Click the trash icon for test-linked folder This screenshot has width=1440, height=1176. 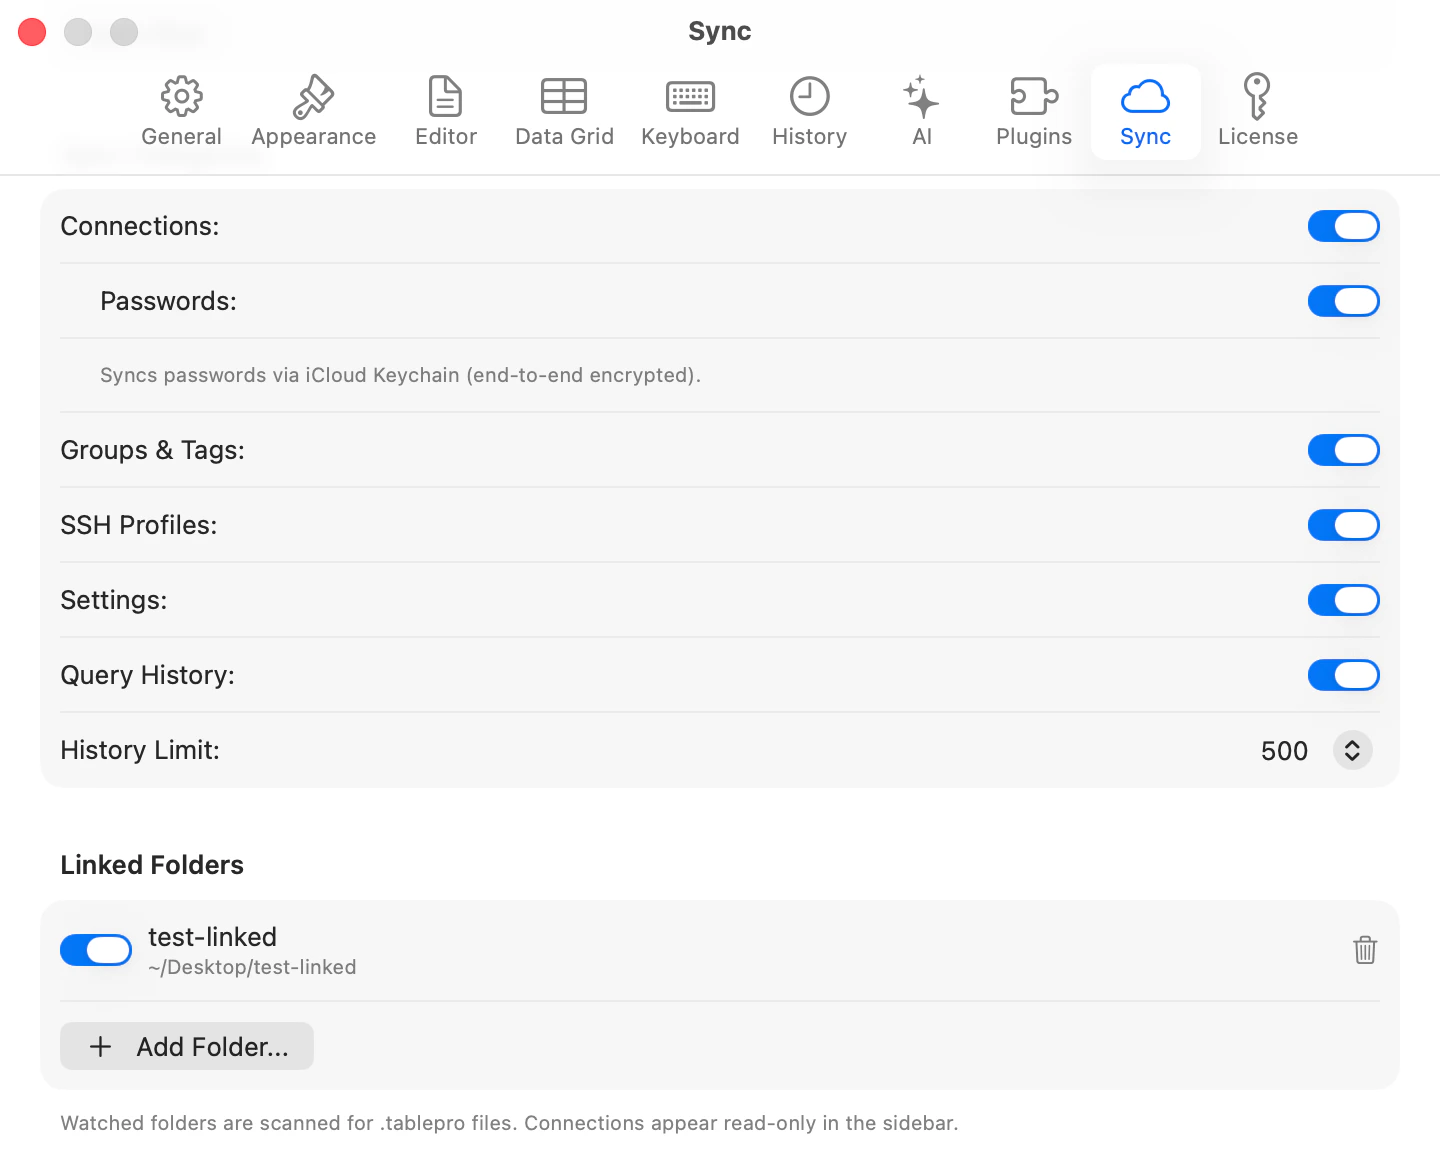pyautogui.click(x=1365, y=950)
